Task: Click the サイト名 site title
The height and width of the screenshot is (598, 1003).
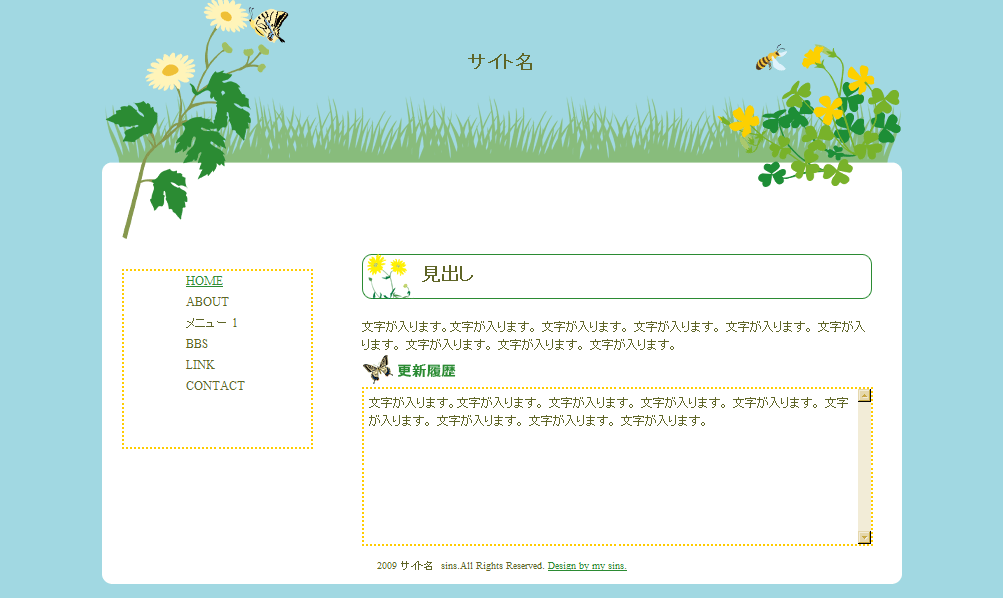Action: click(x=500, y=62)
